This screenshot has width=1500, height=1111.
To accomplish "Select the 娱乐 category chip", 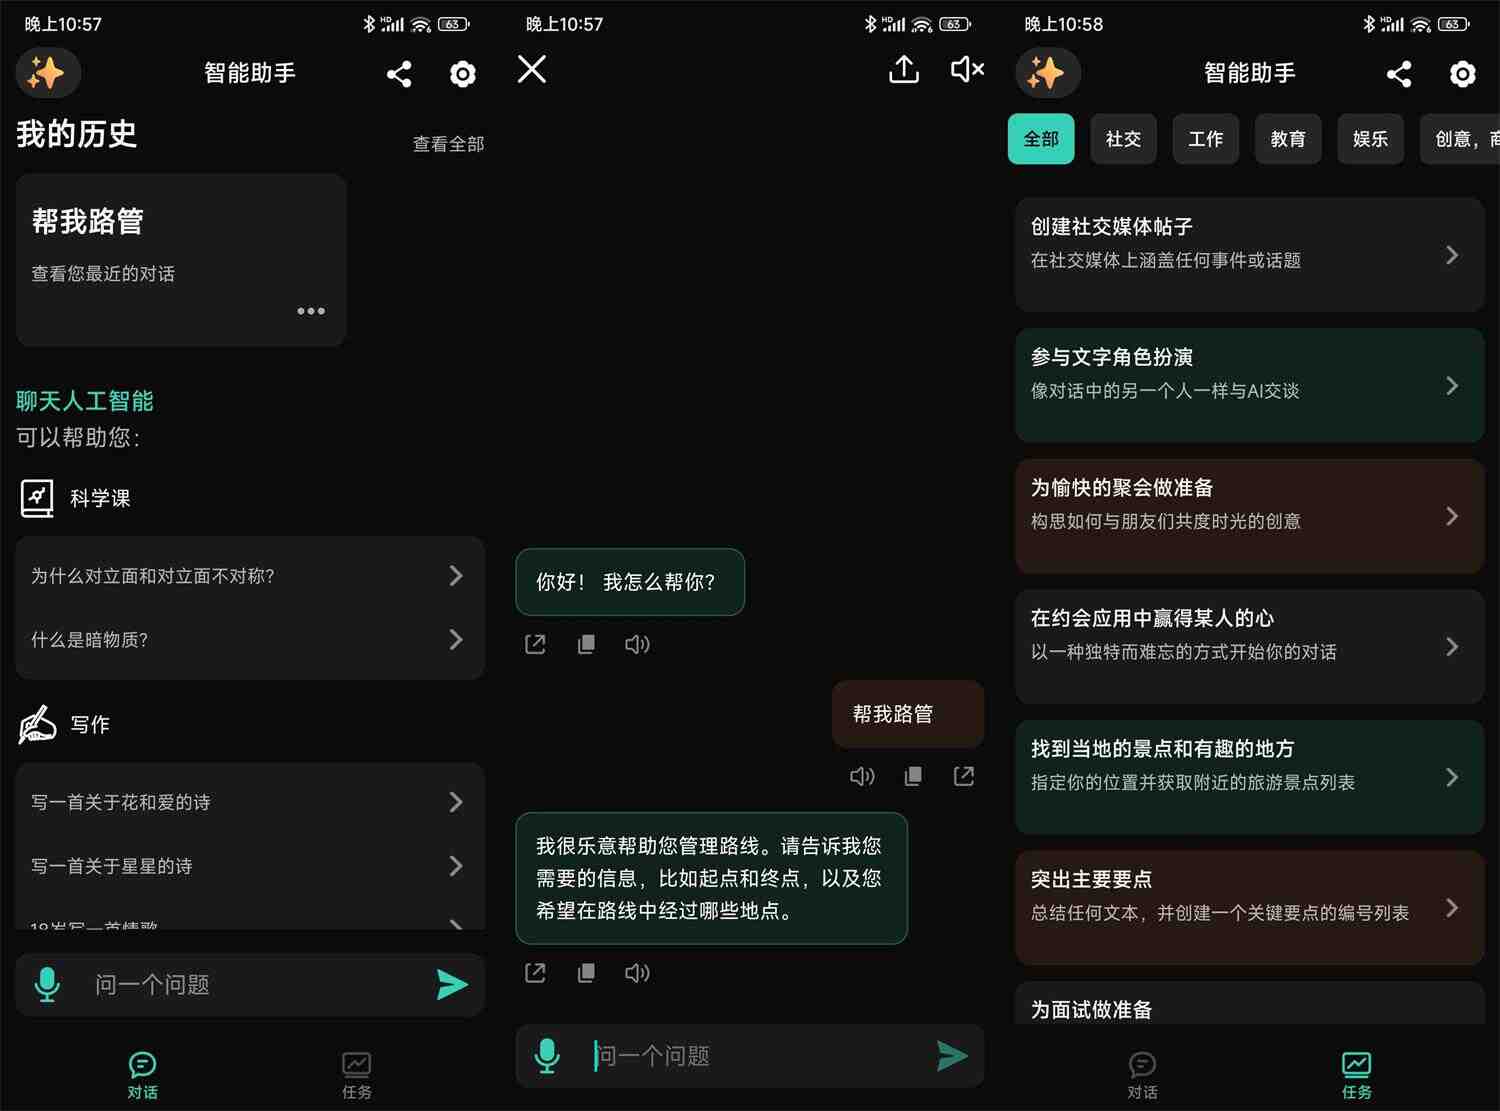I will pyautogui.click(x=1370, y=139).
